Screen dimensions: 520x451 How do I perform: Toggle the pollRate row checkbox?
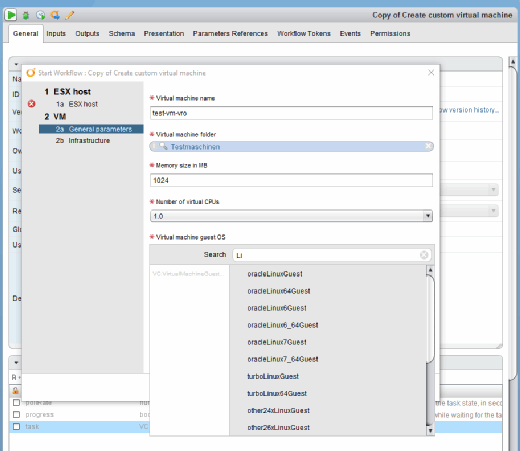click(x=16, y=403)
